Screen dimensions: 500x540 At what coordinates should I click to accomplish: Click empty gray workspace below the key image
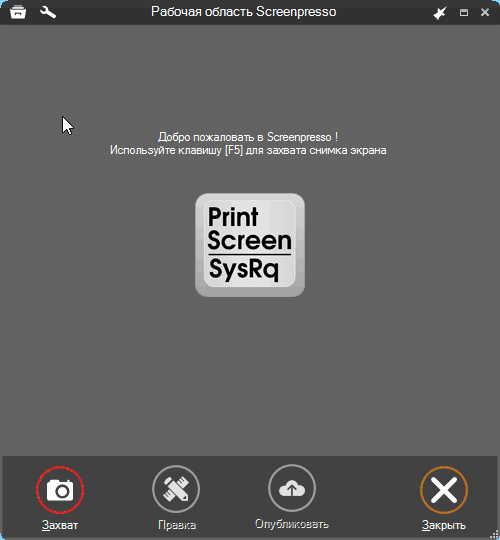tap(250, 375)
